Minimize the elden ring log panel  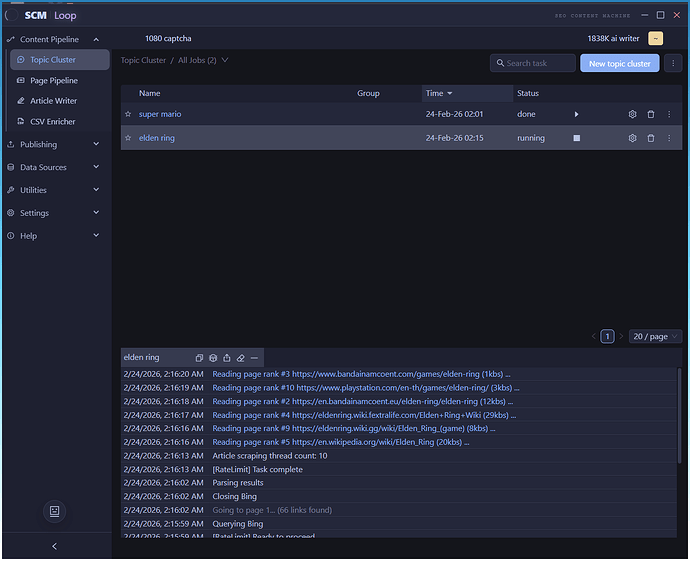[254, 357]
